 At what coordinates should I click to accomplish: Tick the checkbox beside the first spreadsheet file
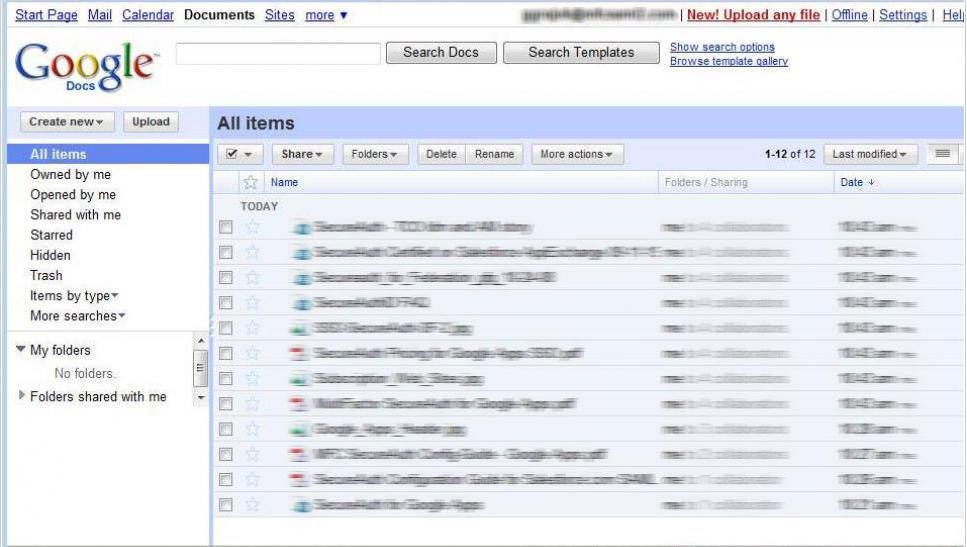click(x=226, y=328)
